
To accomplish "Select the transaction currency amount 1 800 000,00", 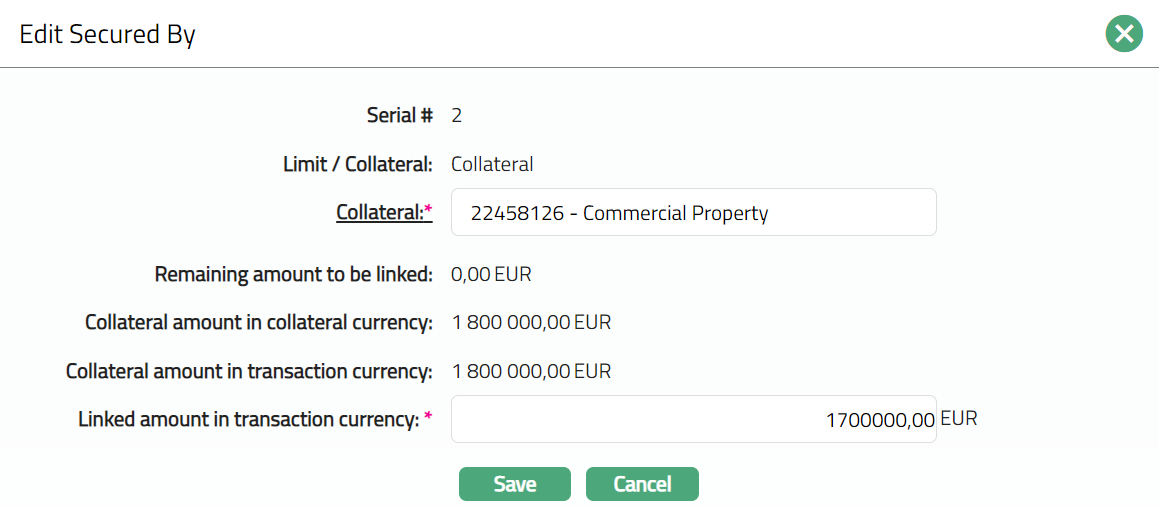I will 511,372.
